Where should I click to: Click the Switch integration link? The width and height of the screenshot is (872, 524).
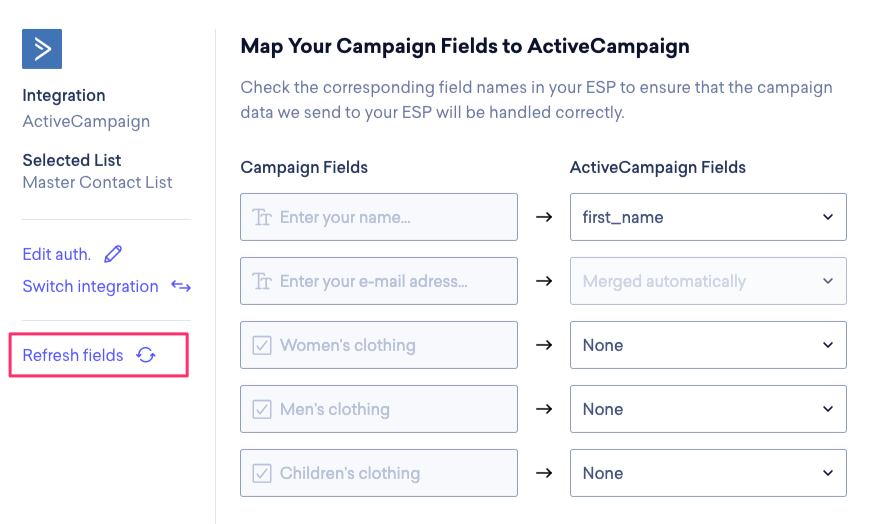(x=90, y=286)
